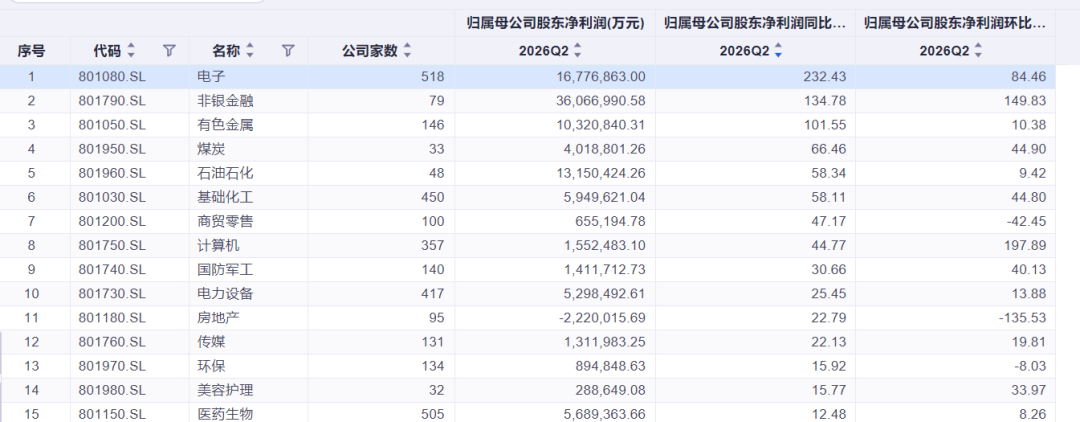Click code 801750.SL
1080x422 pixels.
tap(112, 246)
